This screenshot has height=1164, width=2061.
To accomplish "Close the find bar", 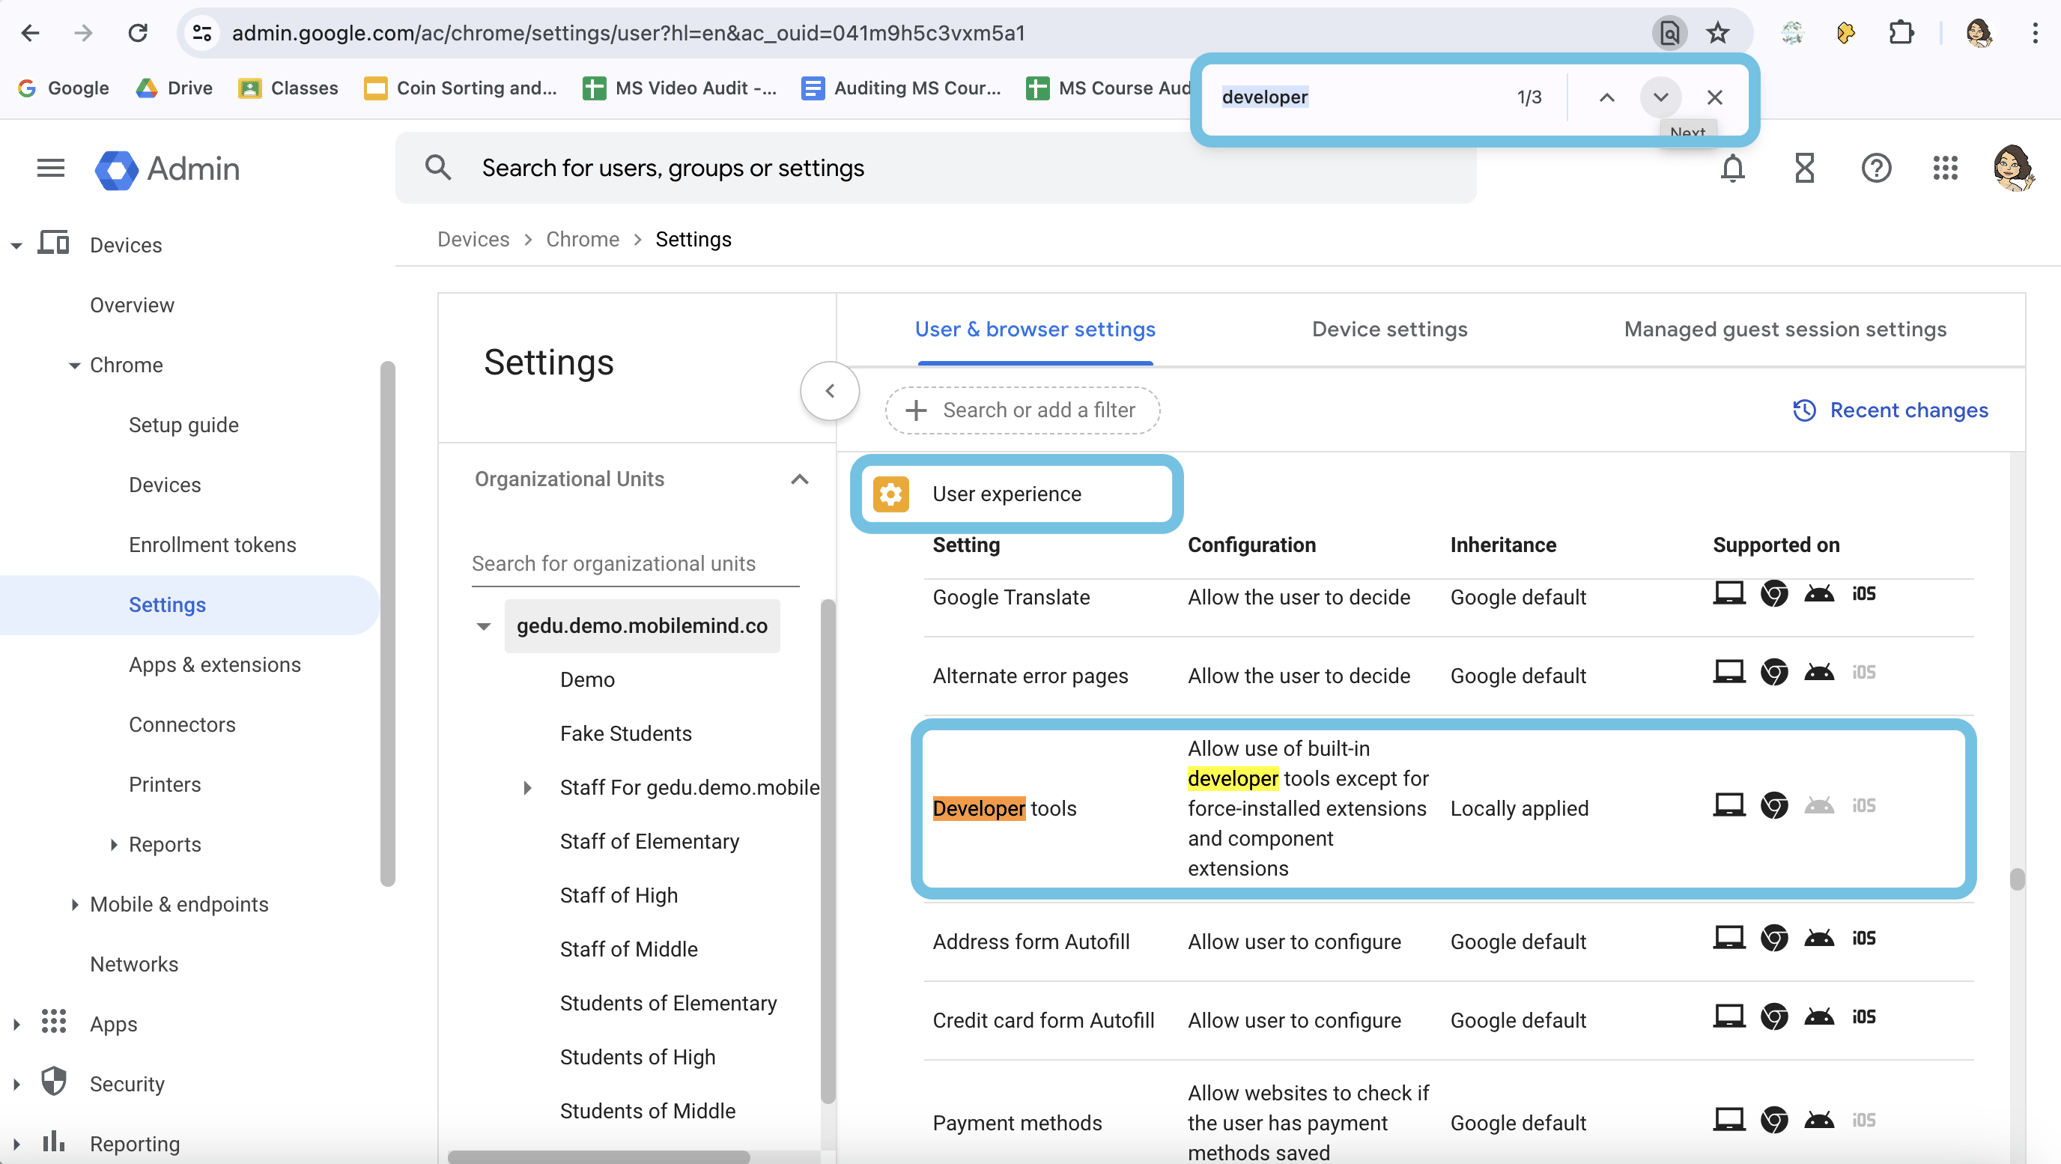I will (x=1715, y=97).
